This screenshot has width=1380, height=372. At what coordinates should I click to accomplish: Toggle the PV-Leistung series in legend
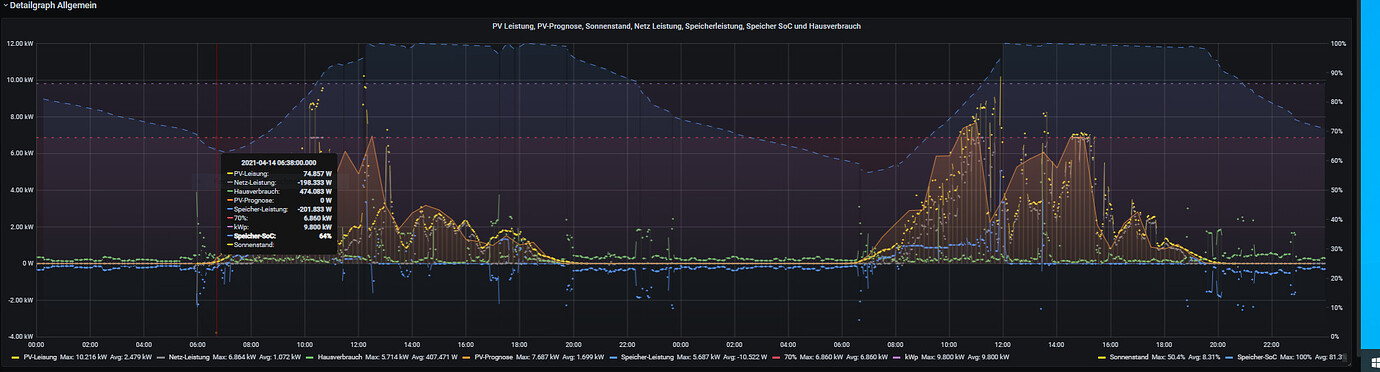click(x=40, y=357)
